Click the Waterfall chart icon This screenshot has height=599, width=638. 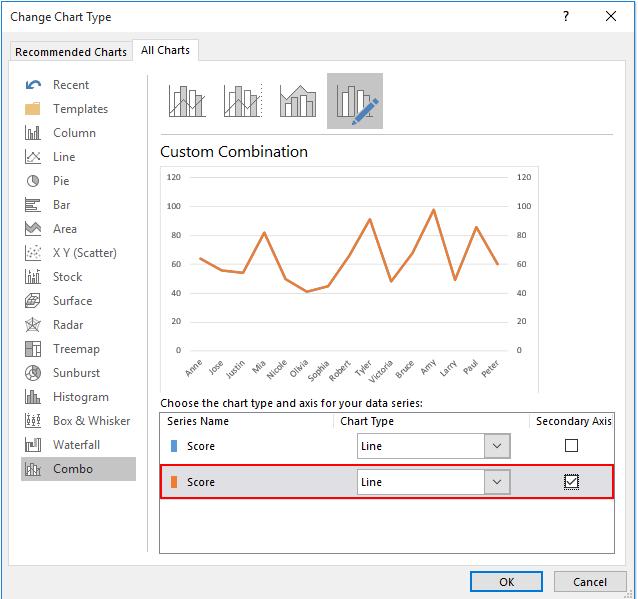(33, 445)
